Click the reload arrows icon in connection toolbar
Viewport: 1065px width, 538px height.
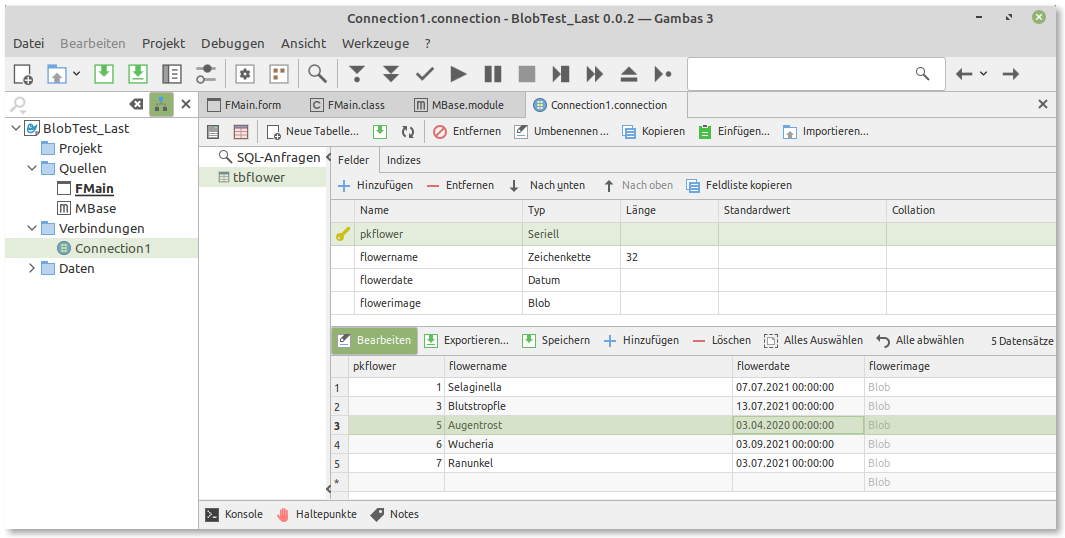(408, 131)
